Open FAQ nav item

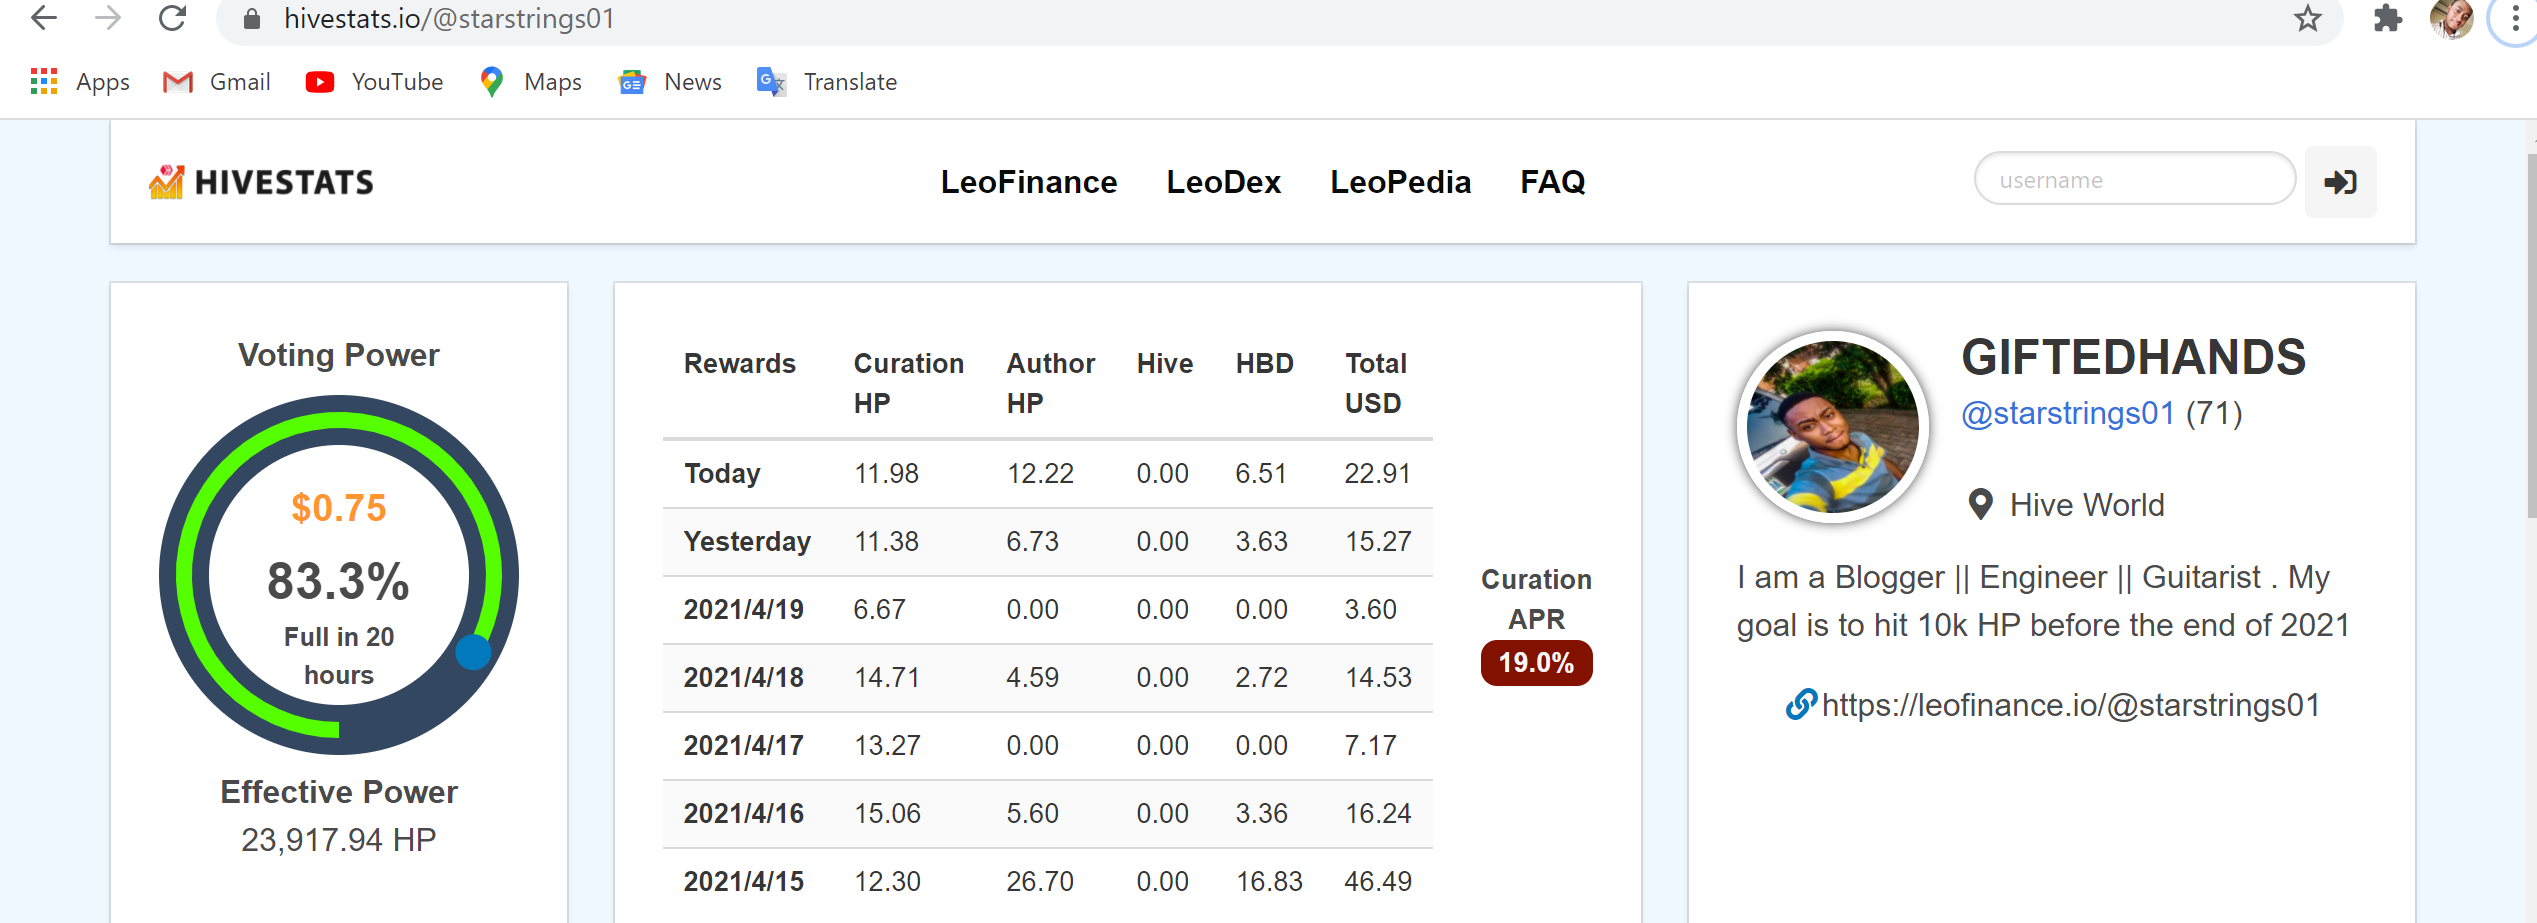point(1553,182)
